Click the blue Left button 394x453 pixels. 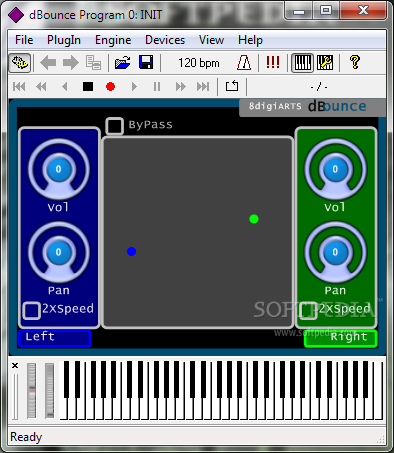[x=55, y=338]
